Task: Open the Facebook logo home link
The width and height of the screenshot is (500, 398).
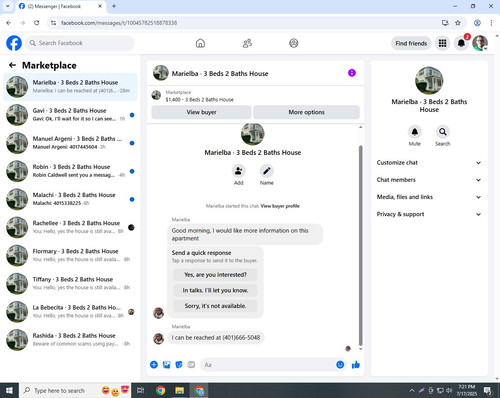Action: (14, 43)
